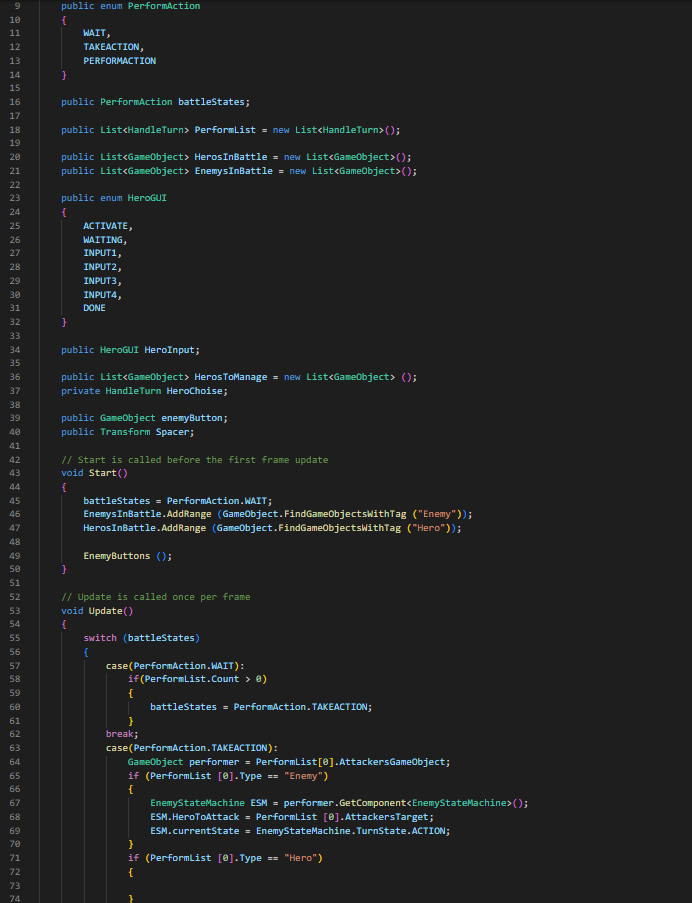Viewport: 692px width, 903px height.
Task: Click the break keyword on line 62
Action: tap(119, 733)
